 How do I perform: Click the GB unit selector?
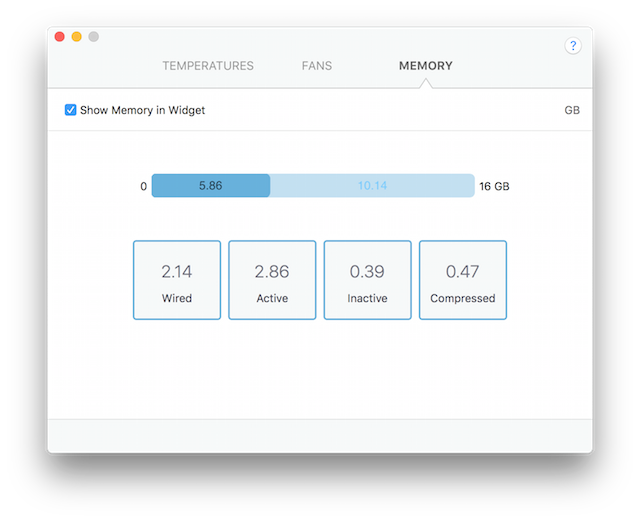(572, 110)
